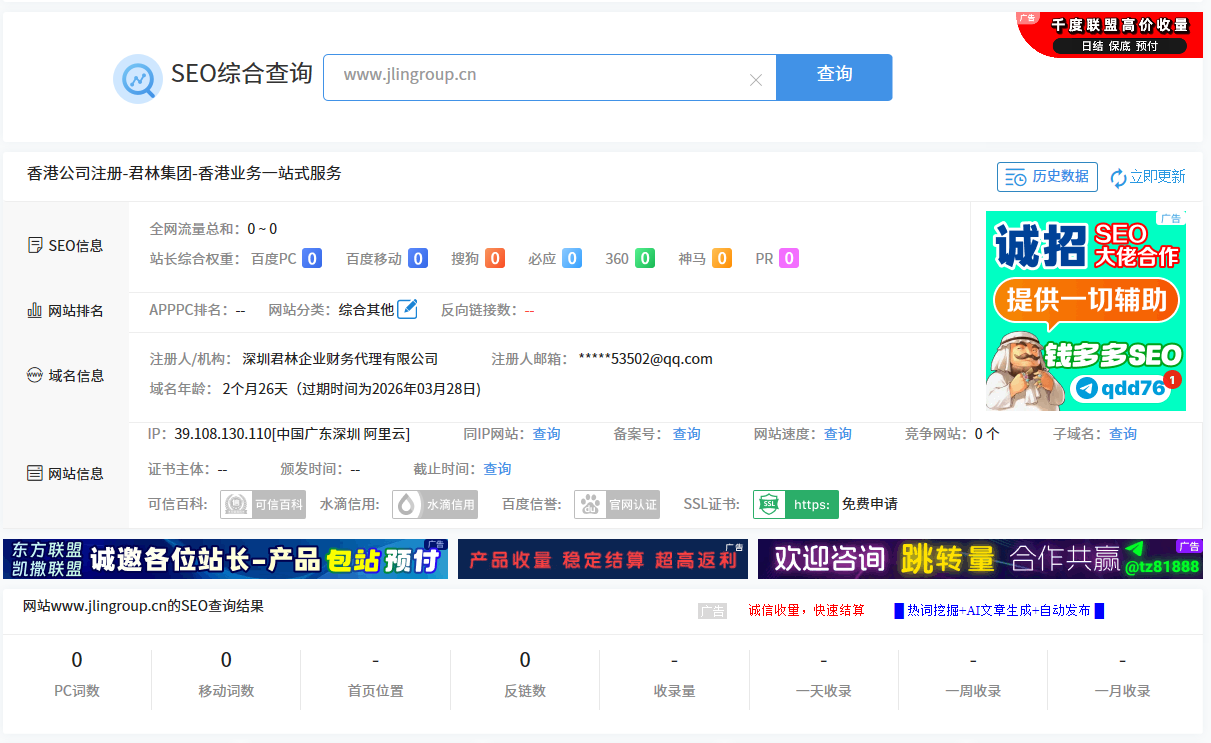The image size is (1211, 743).
Task: Query 同IP网站 link
Action: pos(546,434)
